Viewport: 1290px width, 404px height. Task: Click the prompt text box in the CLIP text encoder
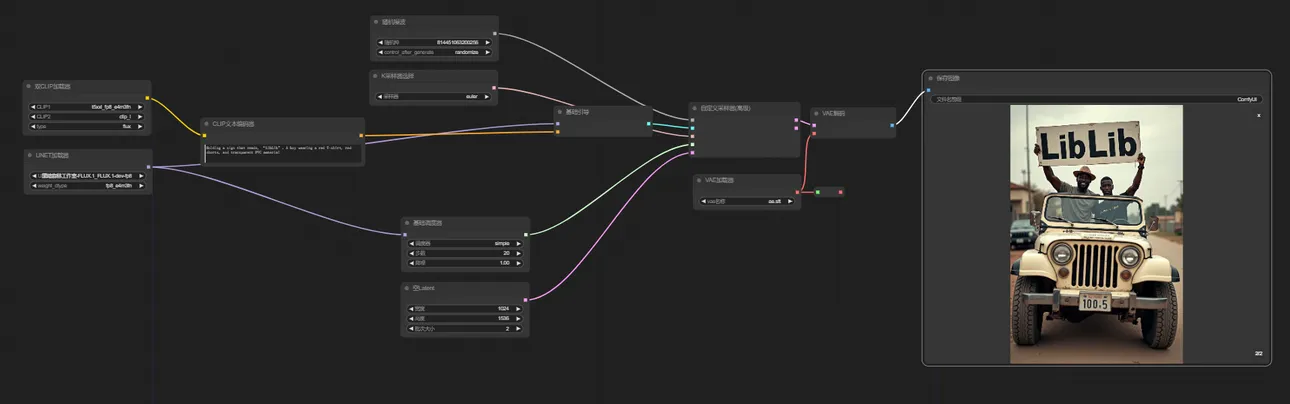pyautogui.click(x=283, y=153)
